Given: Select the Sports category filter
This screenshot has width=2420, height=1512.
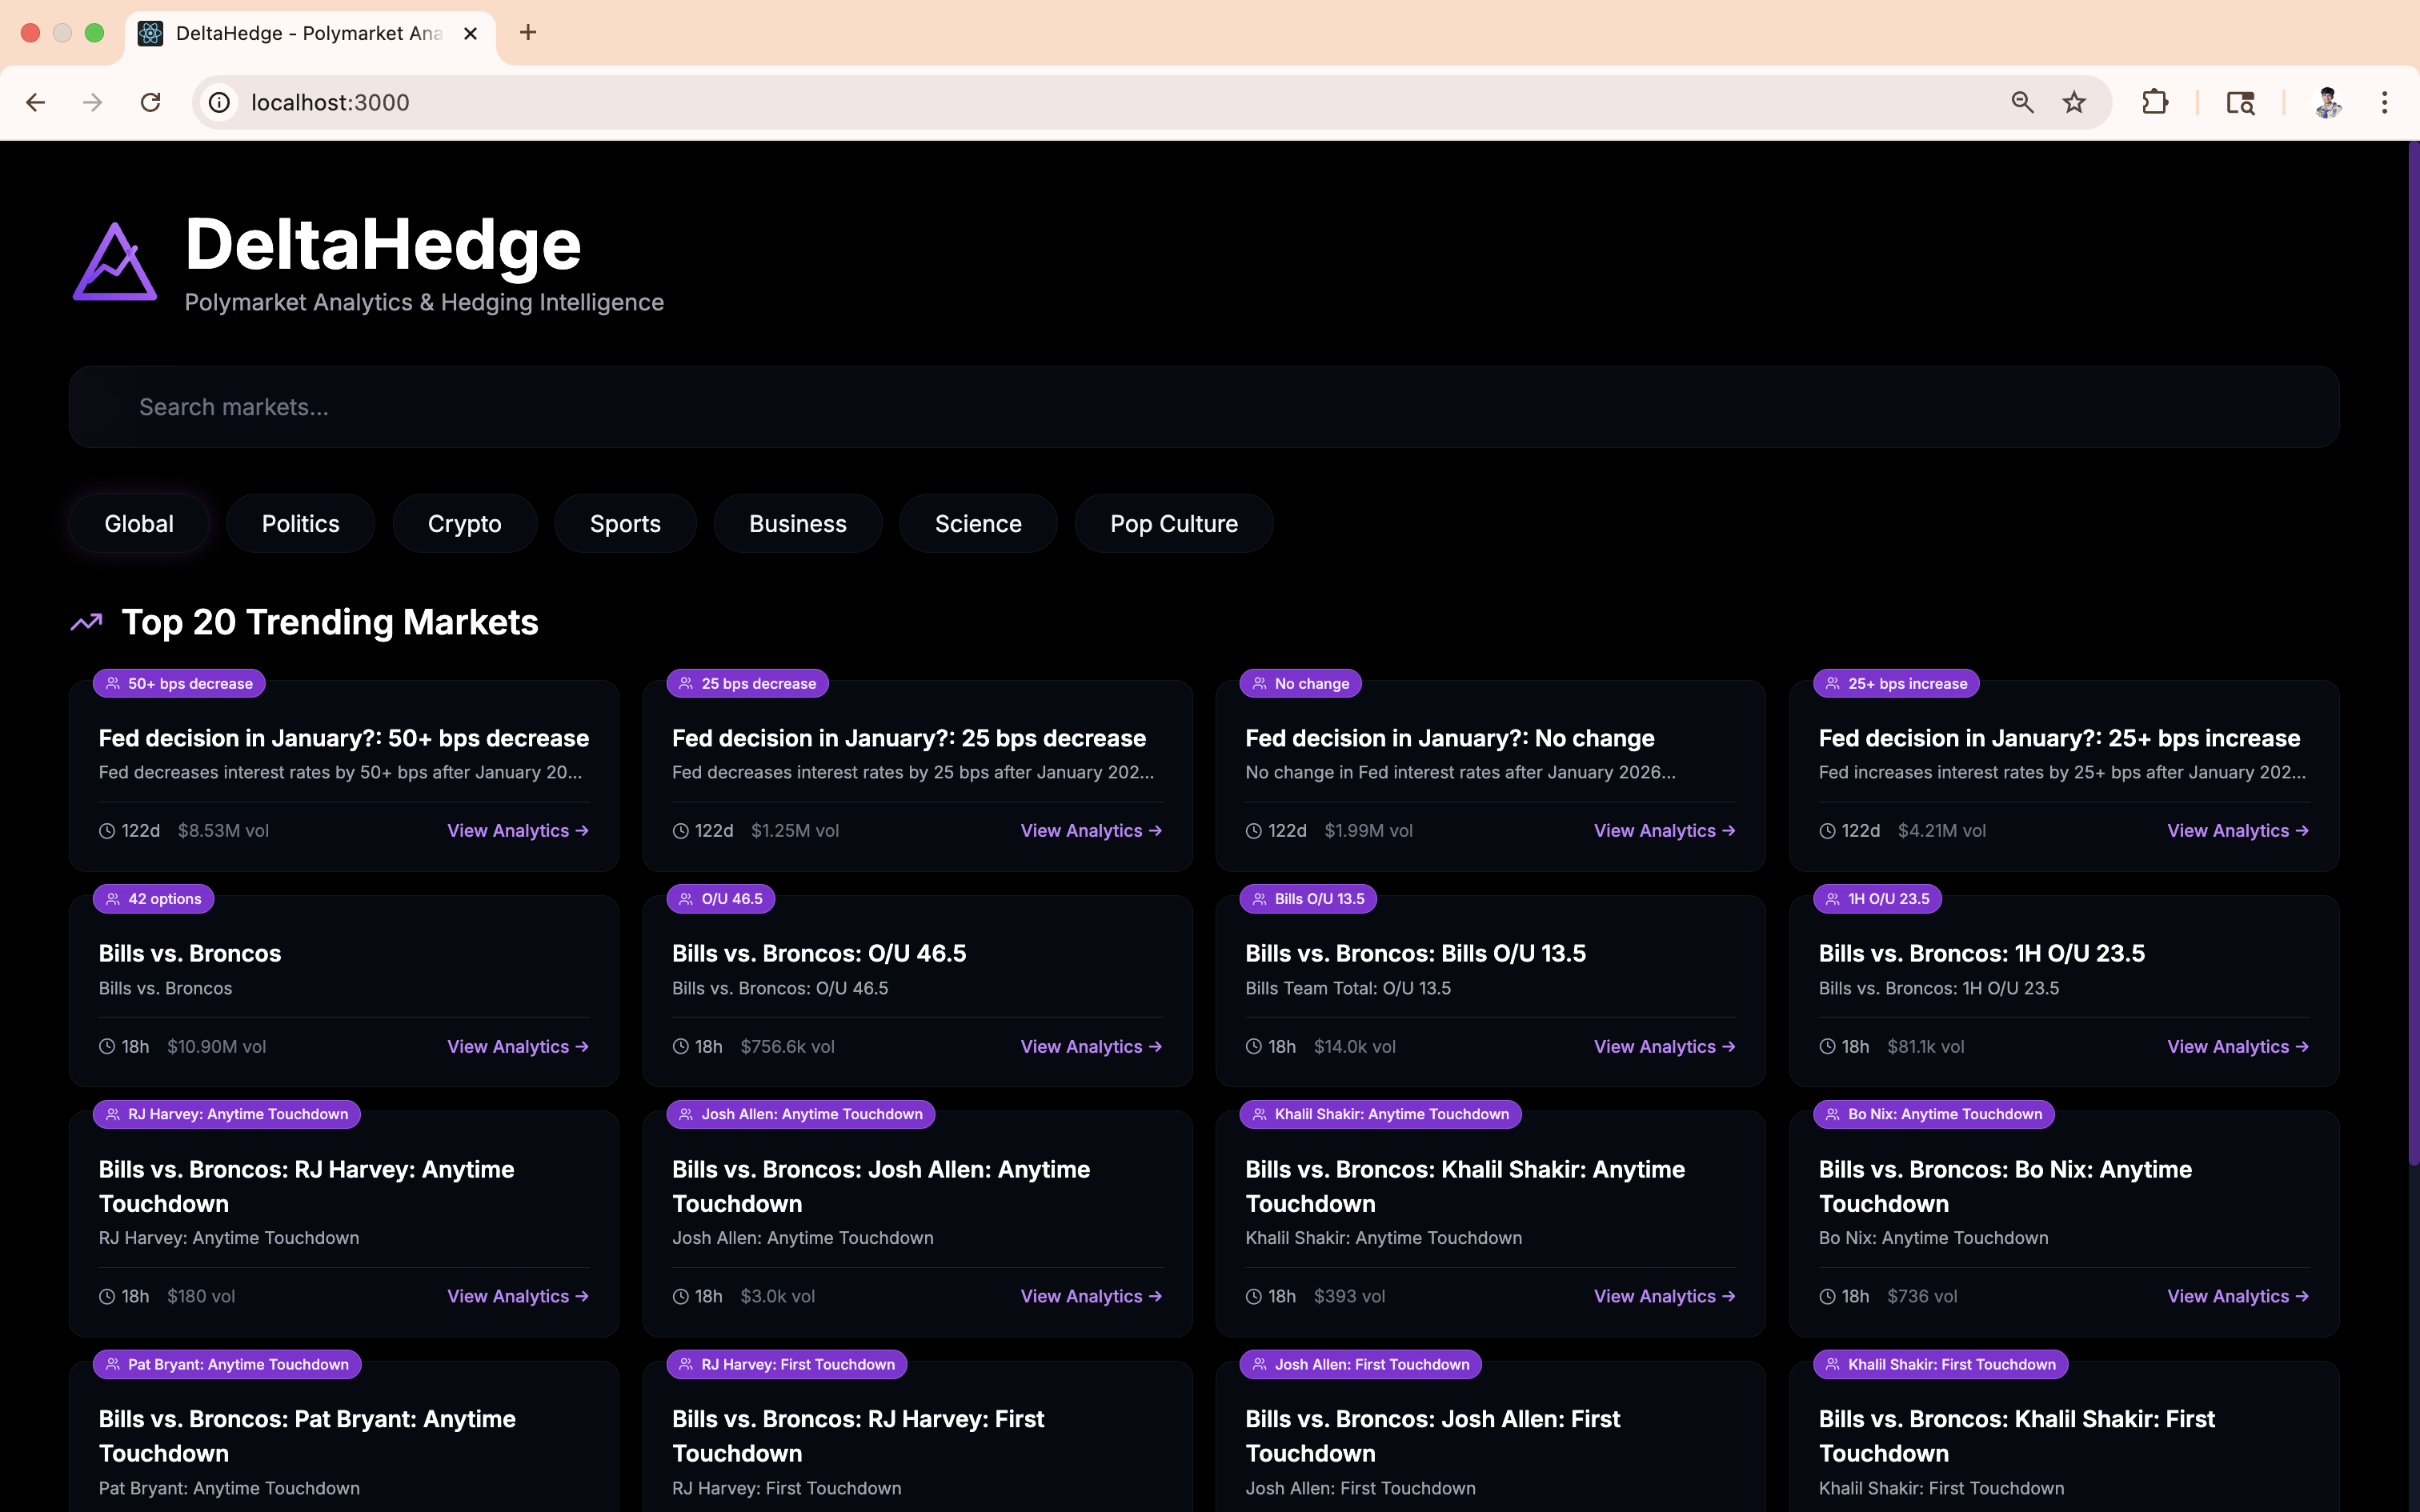Looking at the screenshot, I should point(625,523).
